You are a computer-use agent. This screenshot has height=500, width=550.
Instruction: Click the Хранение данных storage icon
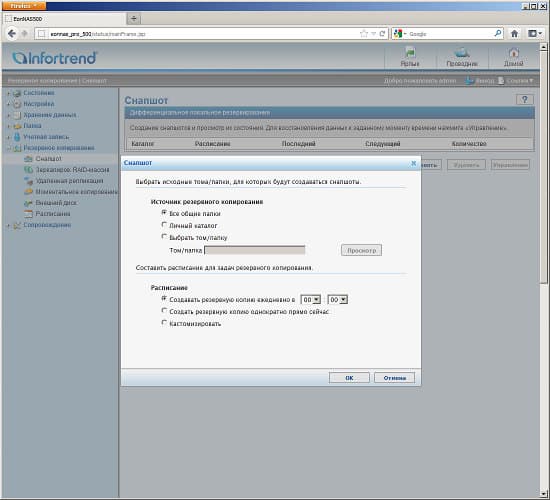pos(17,115)
